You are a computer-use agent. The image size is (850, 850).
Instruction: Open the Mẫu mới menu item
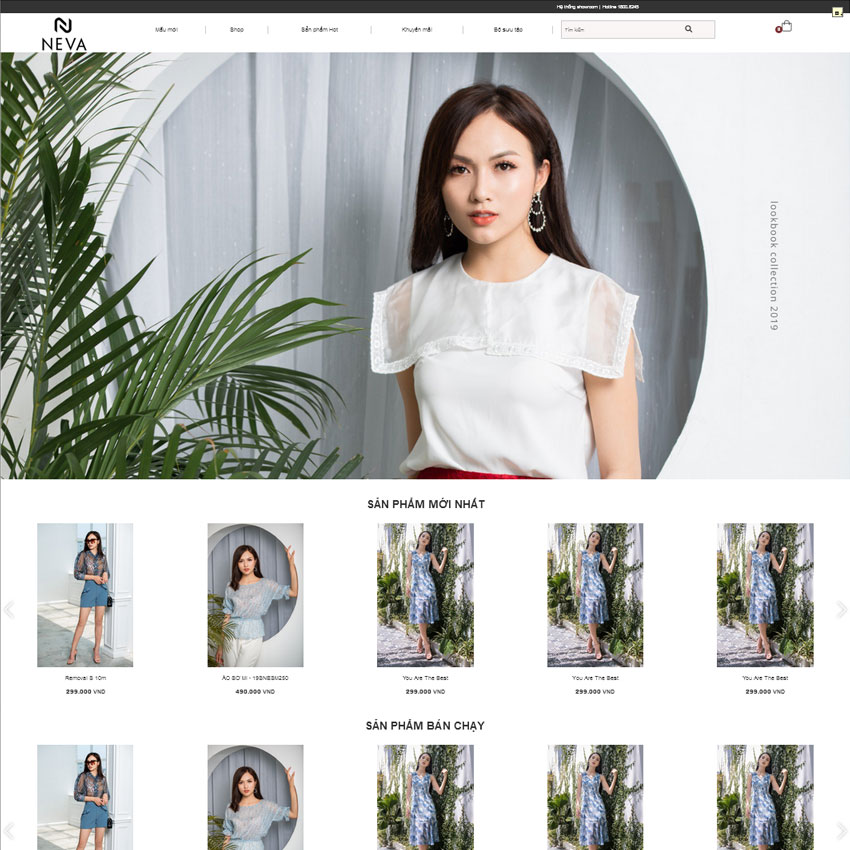[x=166, y=30]
